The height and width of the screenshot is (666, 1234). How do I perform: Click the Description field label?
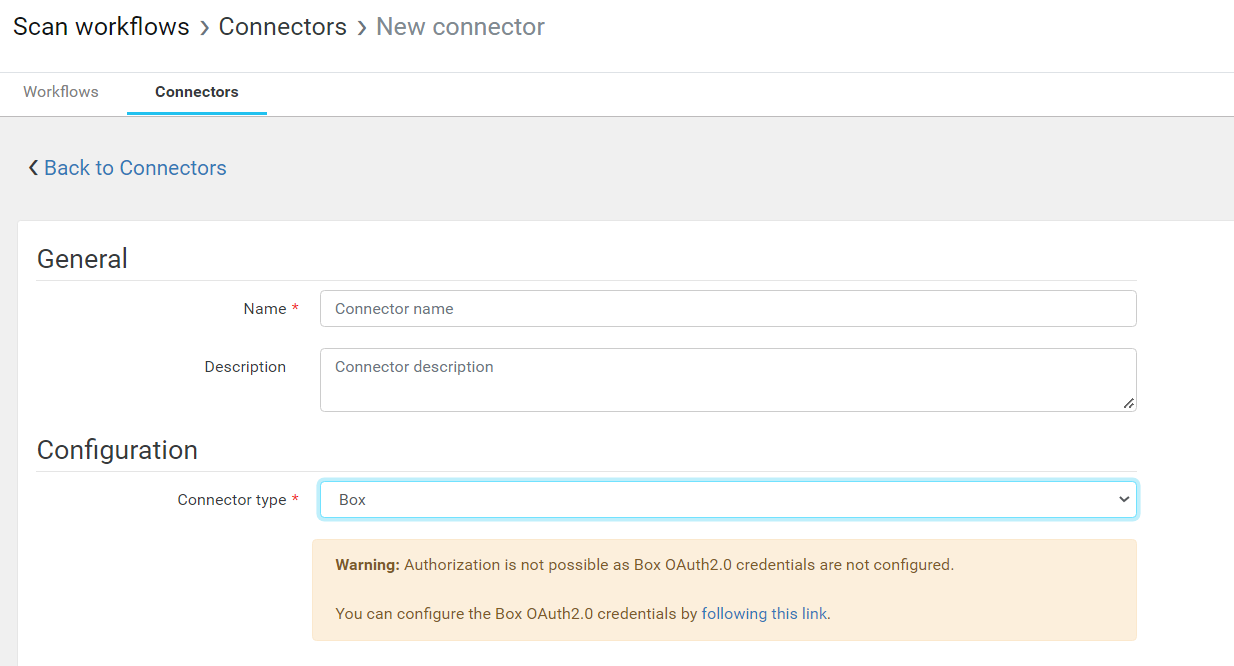(x=245, y=367)
